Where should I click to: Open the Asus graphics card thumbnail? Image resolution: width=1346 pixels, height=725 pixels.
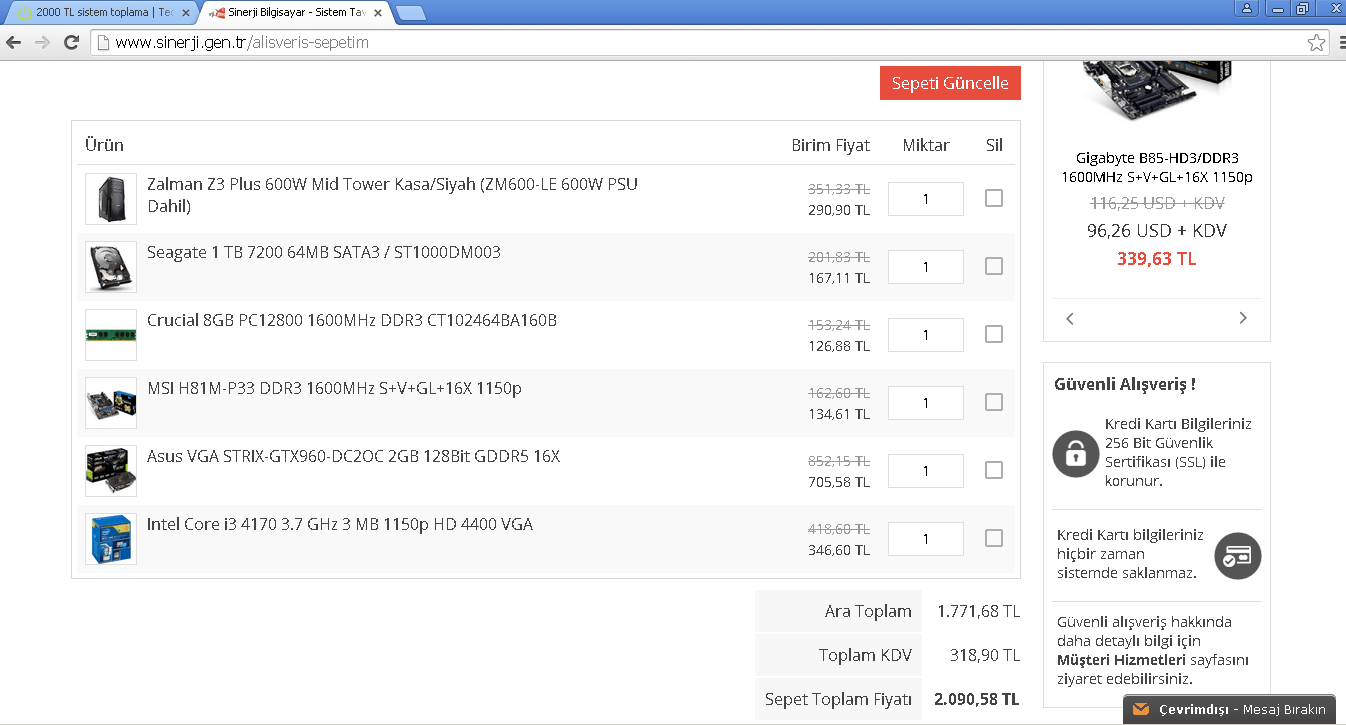(x=111, y=471)
